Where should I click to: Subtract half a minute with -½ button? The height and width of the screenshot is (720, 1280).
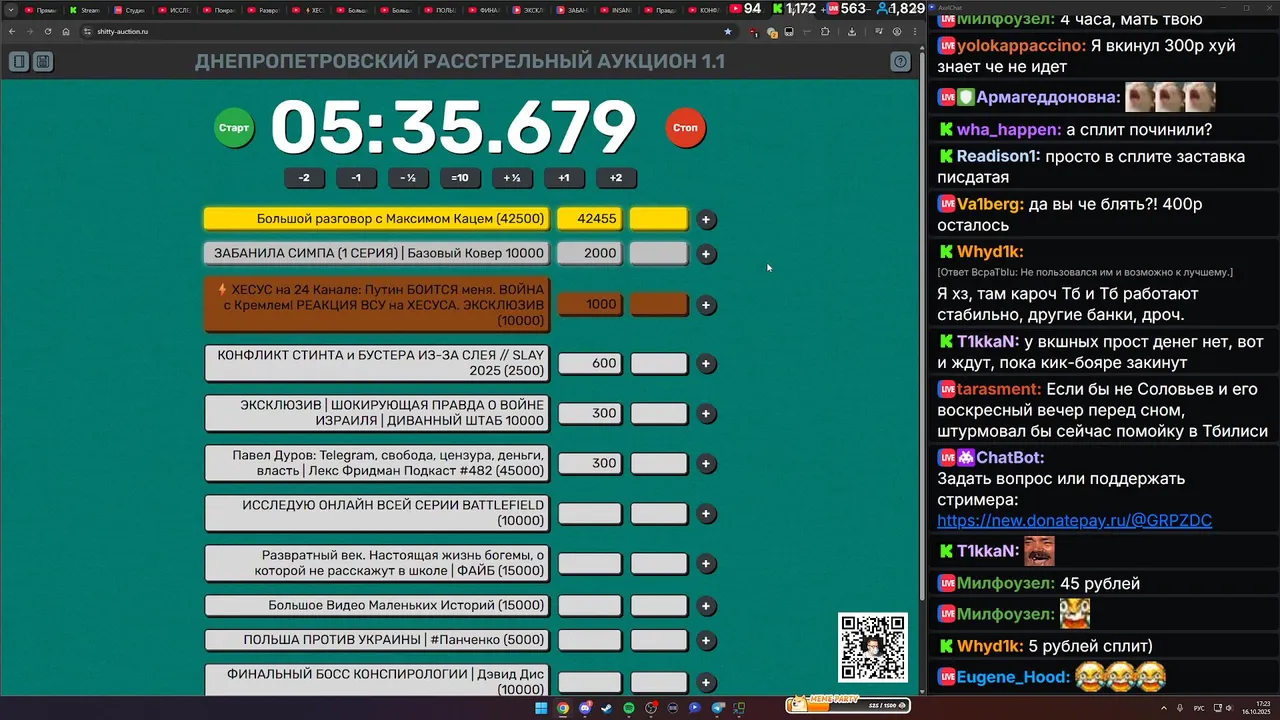pyautogui.click(x=408, y=178)
